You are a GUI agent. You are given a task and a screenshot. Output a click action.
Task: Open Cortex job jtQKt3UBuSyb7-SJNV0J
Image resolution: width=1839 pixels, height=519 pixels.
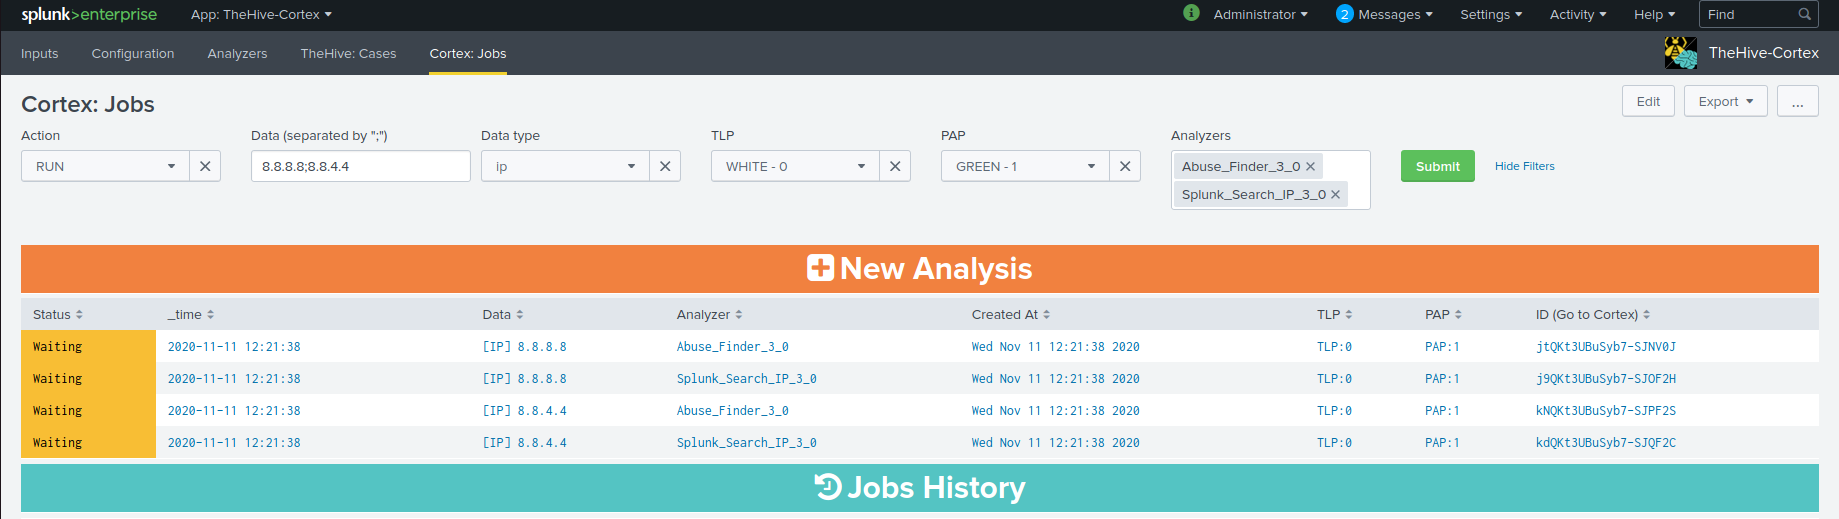coord(1605,347)
